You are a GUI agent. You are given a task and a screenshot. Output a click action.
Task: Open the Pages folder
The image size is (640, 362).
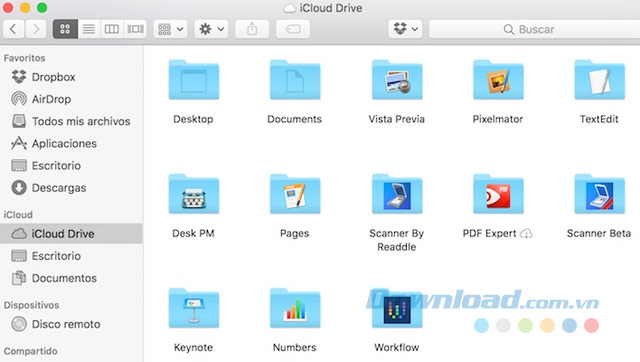(295, 194)
